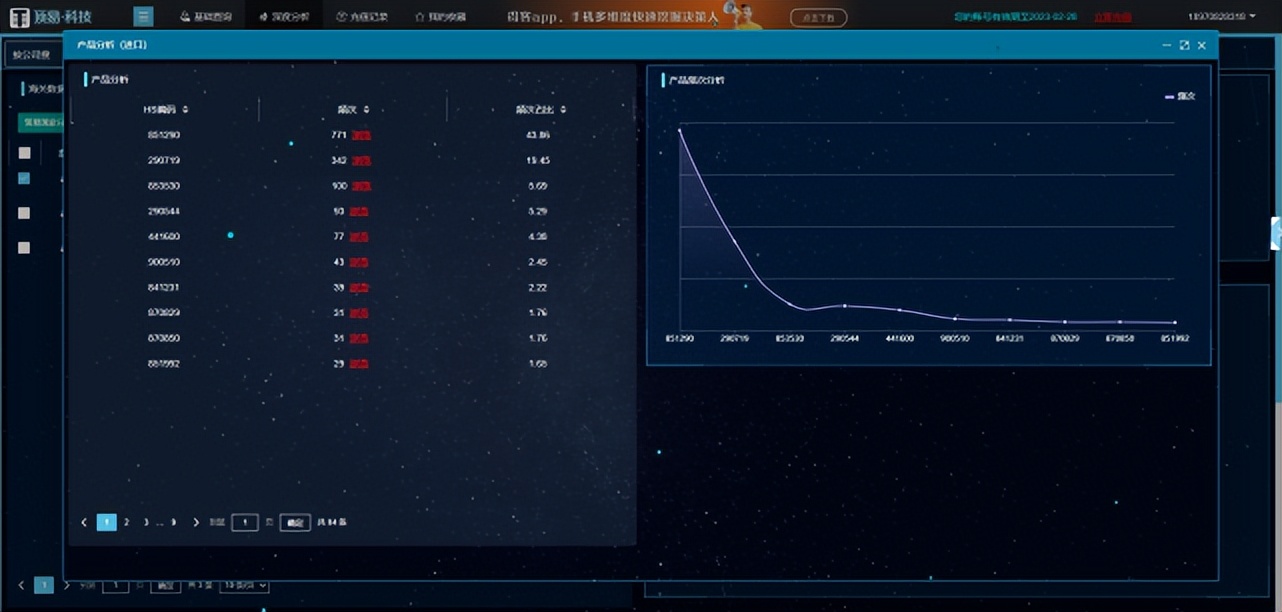
Task: Toggle the 频次 chart legend
Action: pyautogui.click(x=1180, y=96)
